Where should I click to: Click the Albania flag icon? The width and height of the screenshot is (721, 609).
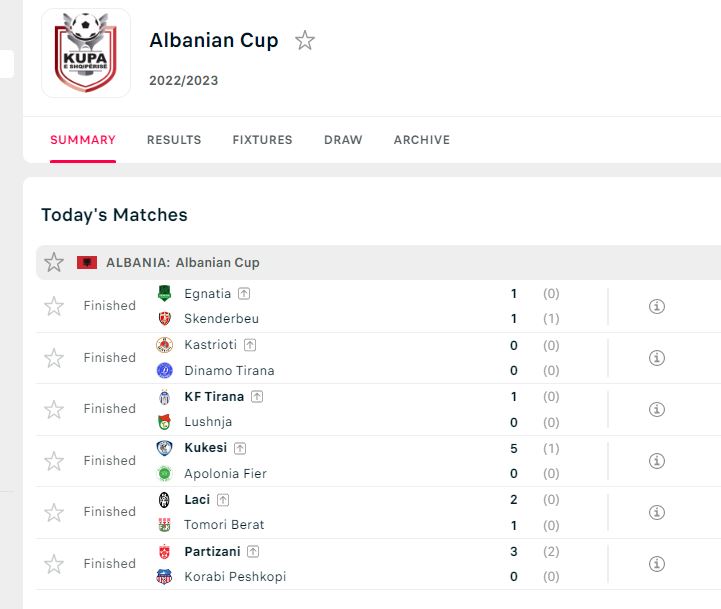(x=87, y=263)
